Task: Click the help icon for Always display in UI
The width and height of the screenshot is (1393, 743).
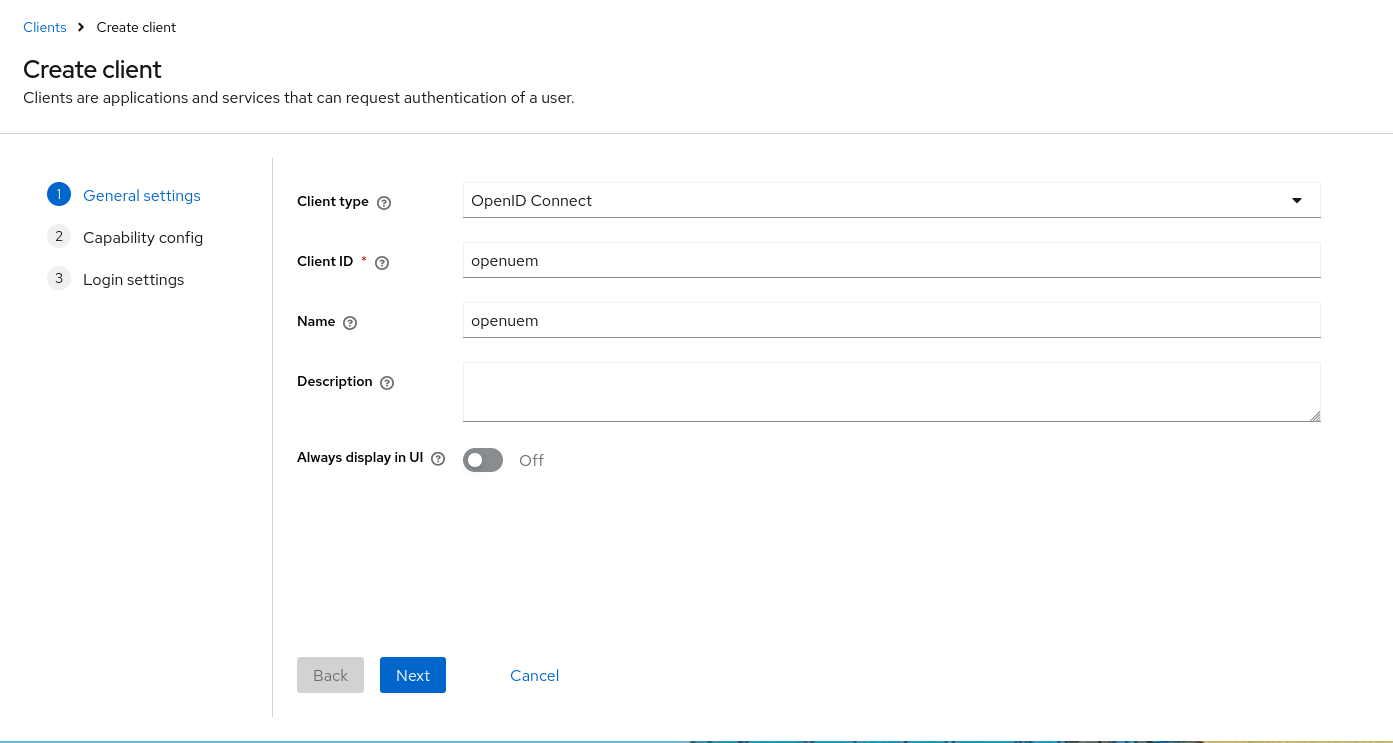Action: (x=438, y=458)
